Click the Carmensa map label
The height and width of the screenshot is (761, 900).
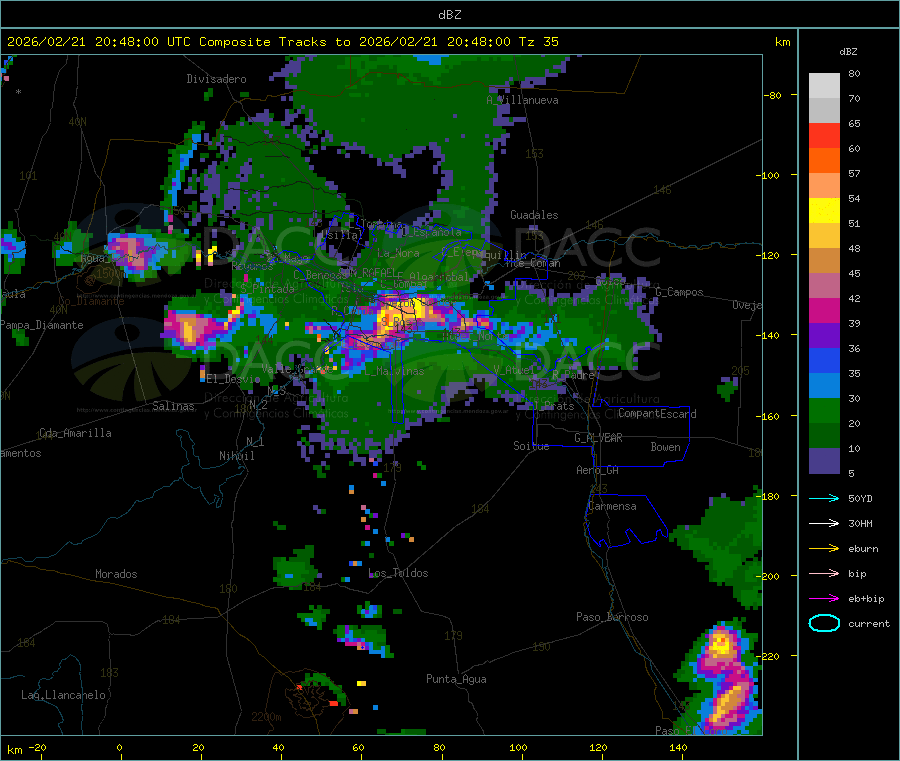point(612,506)
